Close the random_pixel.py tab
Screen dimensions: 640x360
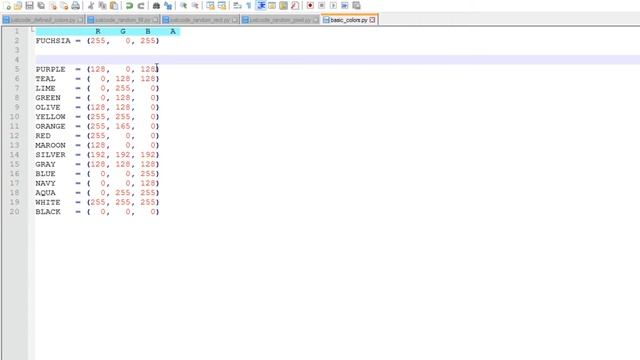click(316, 20)
